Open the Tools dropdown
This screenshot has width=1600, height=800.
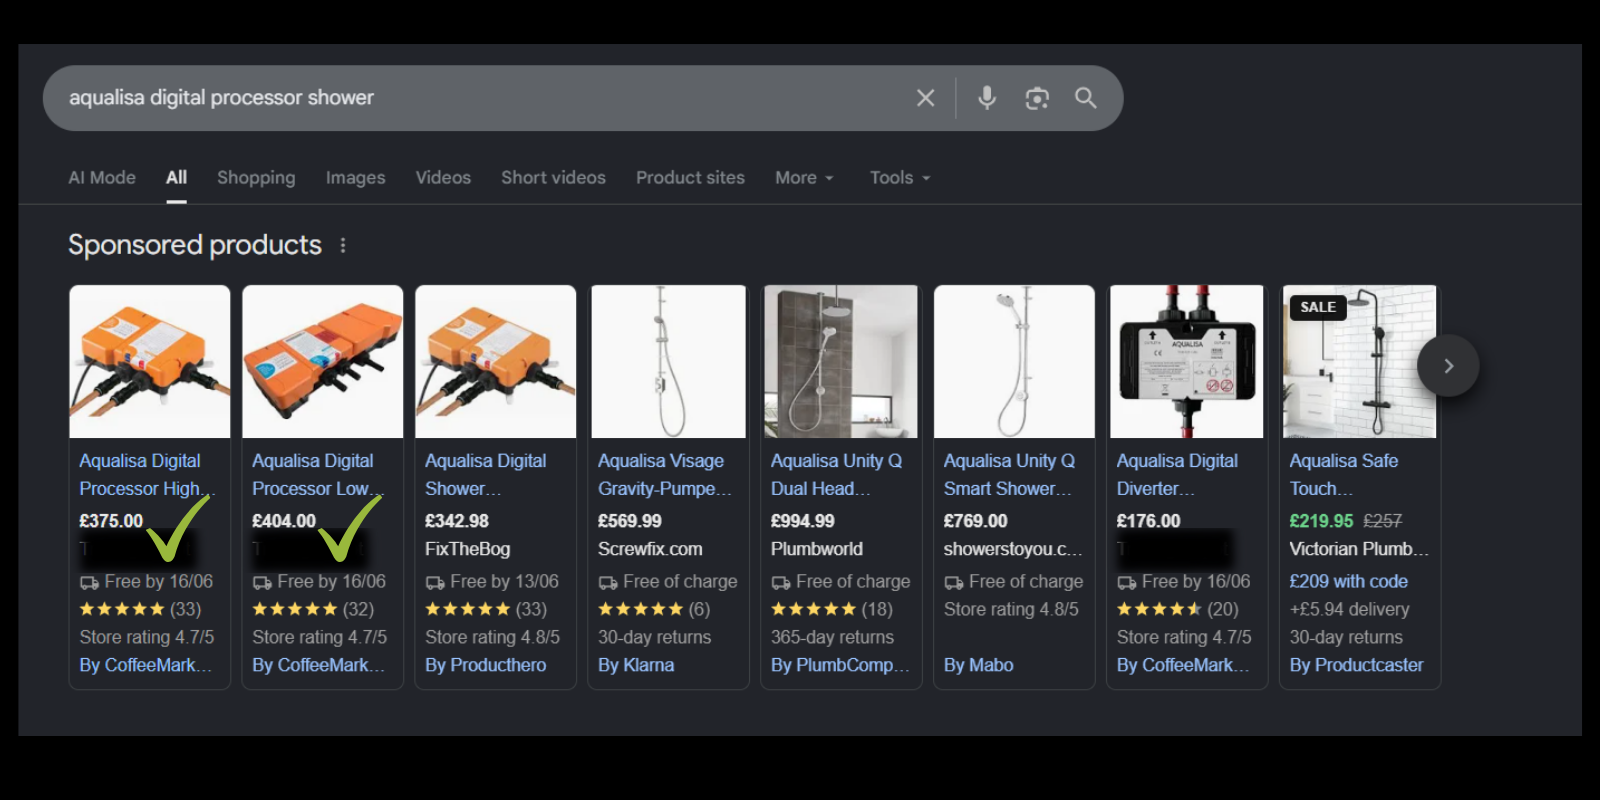point(900,178)
